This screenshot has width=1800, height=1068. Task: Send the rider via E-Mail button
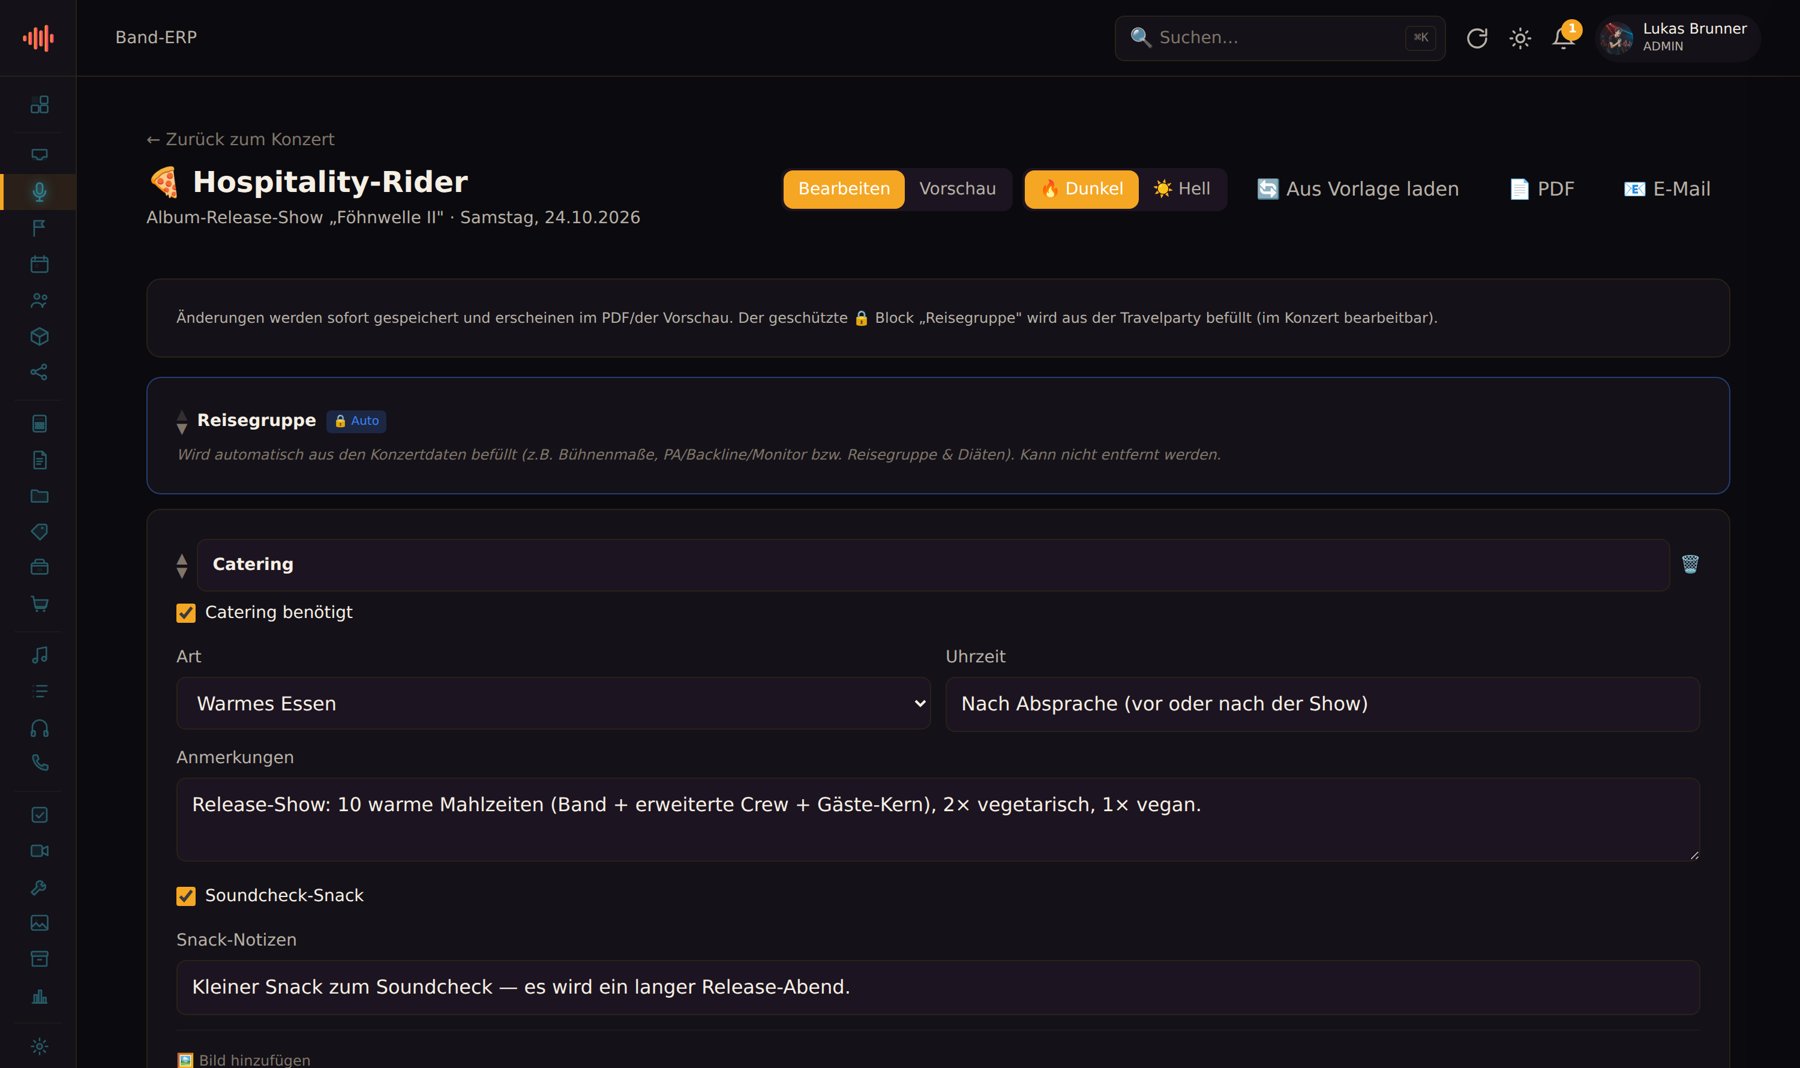[1666, 189]
